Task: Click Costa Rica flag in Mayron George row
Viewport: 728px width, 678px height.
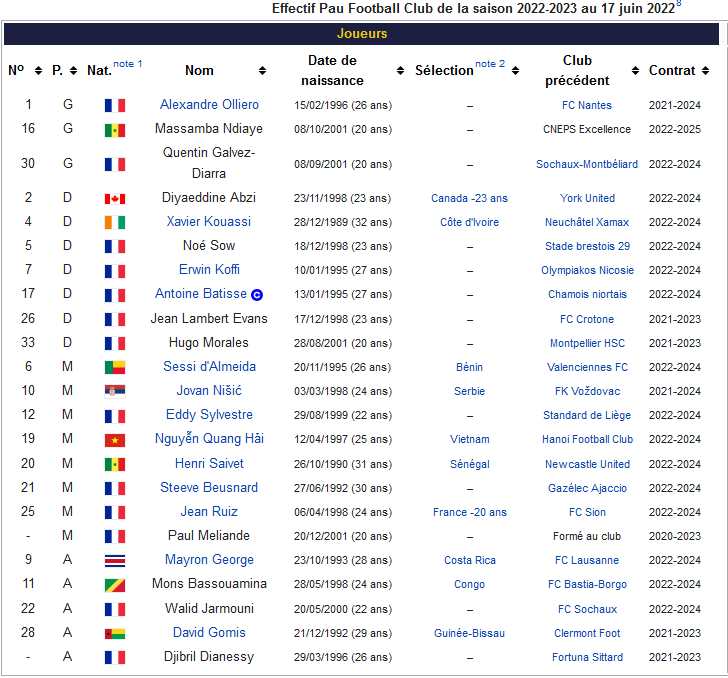Action: click(x=115, y=561)
